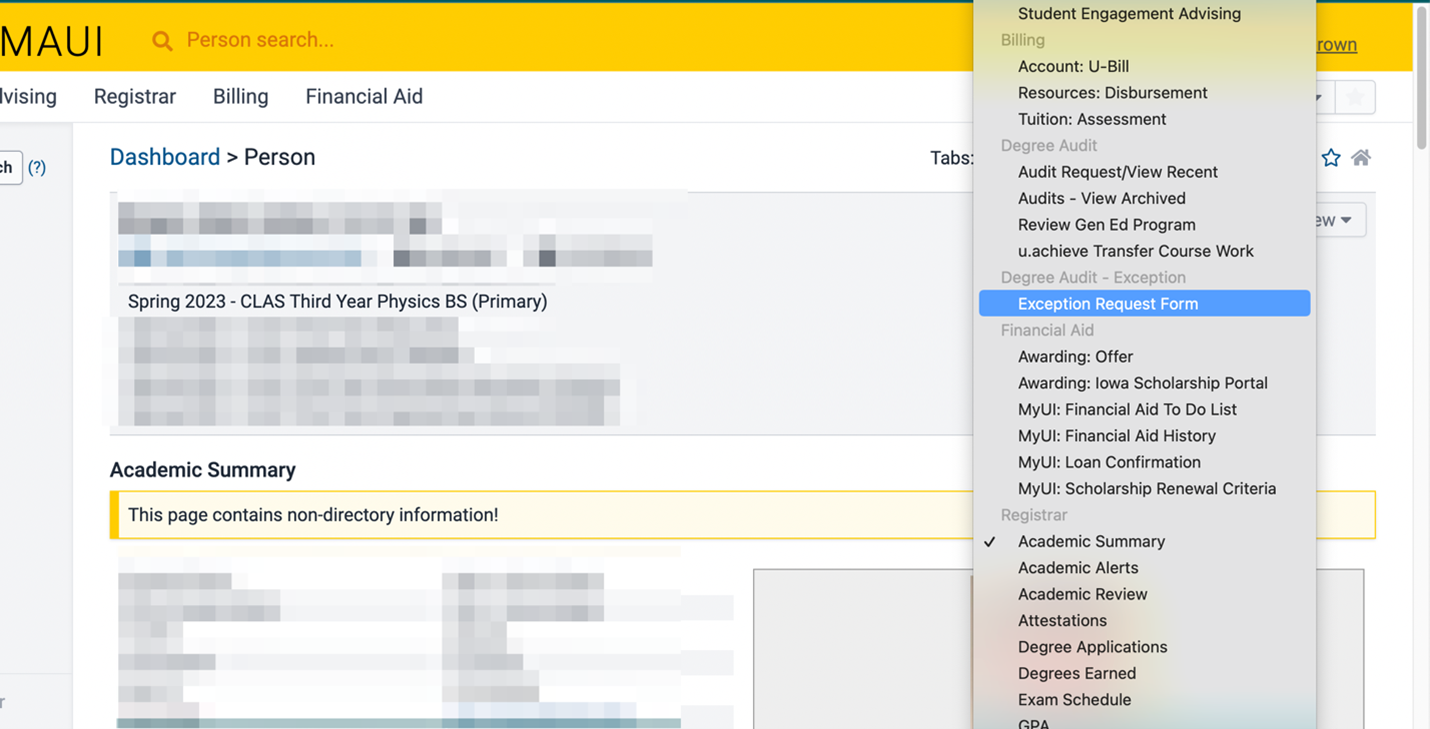Click the grayed star button in toolbar
Viewport: 1430px width, 729px height.
1355,97
